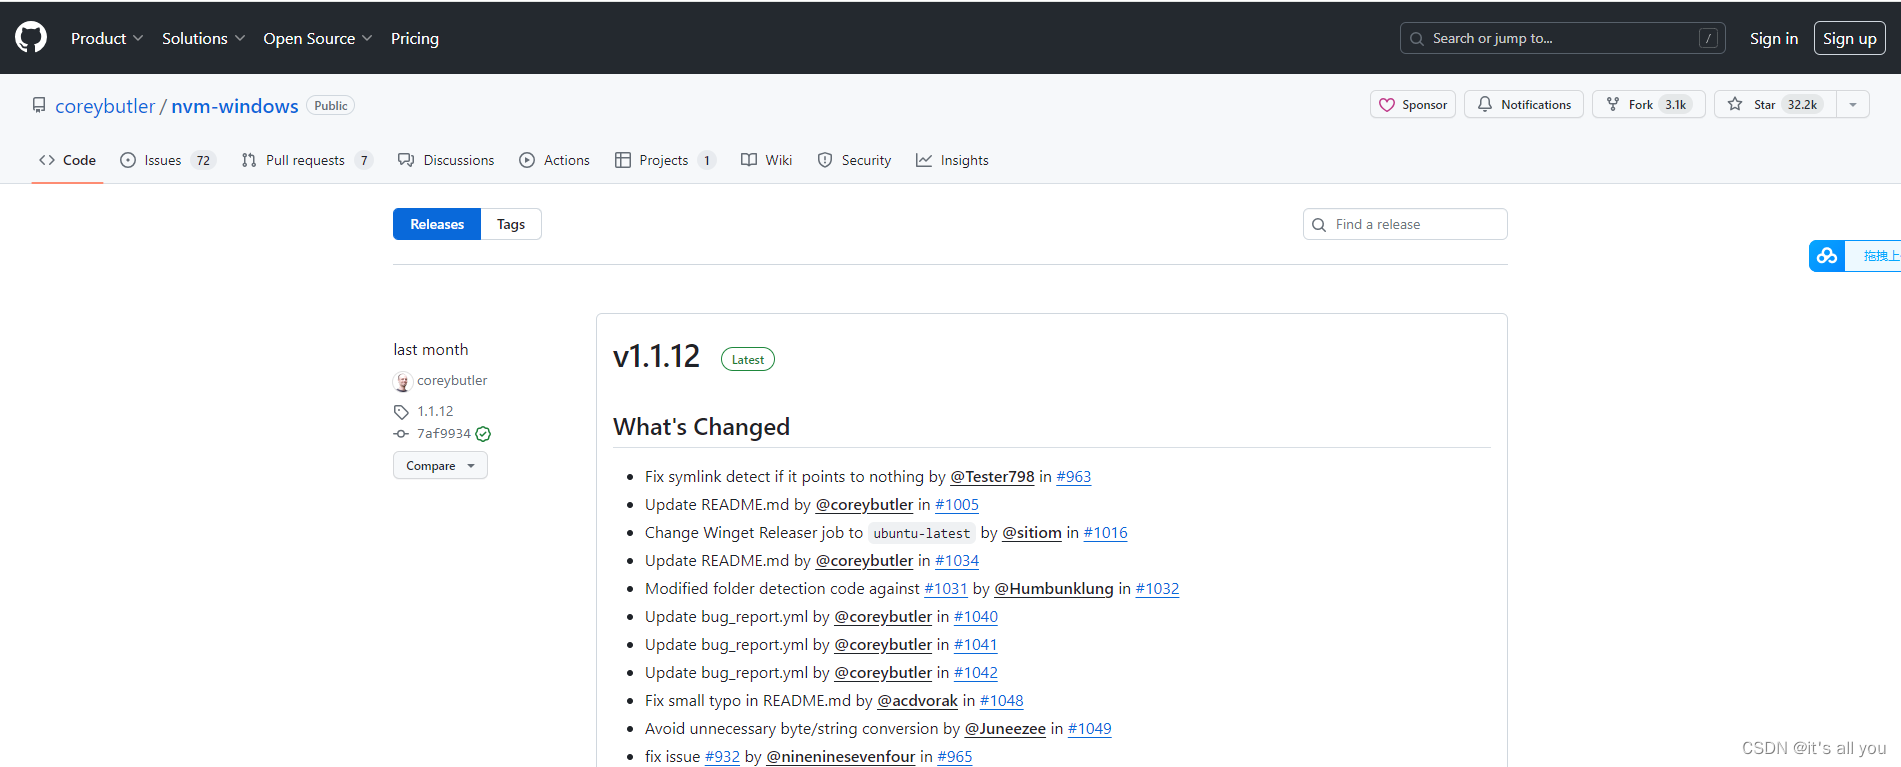Click the verified commit checkmark icon

pos(483,434)
